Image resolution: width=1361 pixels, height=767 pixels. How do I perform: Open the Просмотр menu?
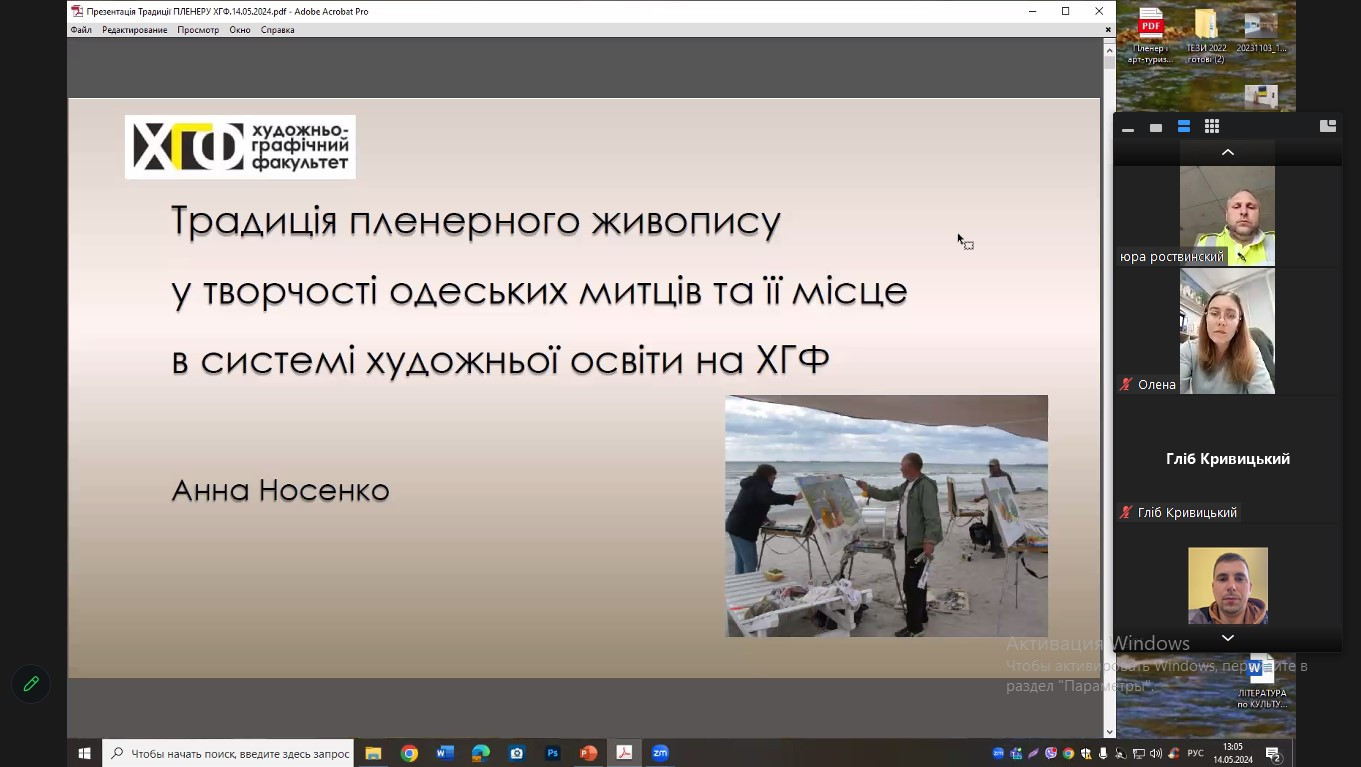pyautogui.click(x=198, y=30)
